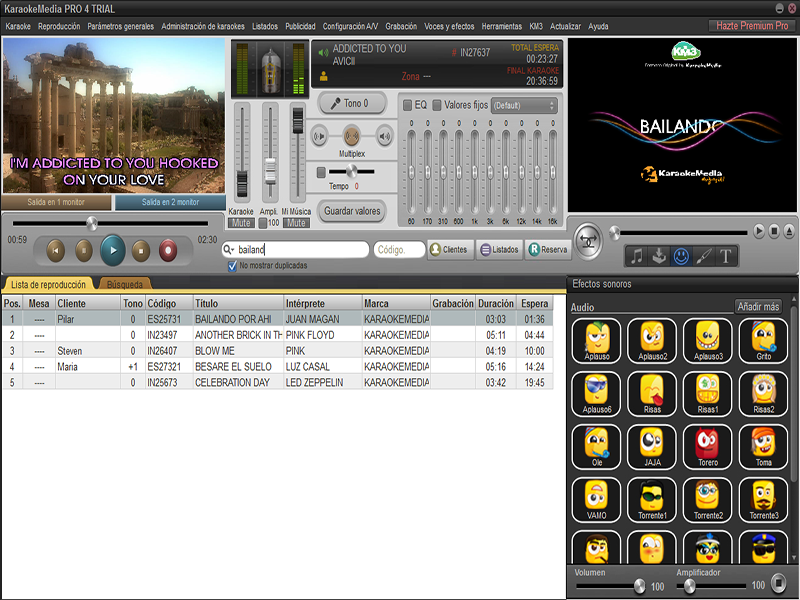This screenshot has width=800, height=600.
Task: Select the BLOW ME playlist row
Action: coord(278,351)
